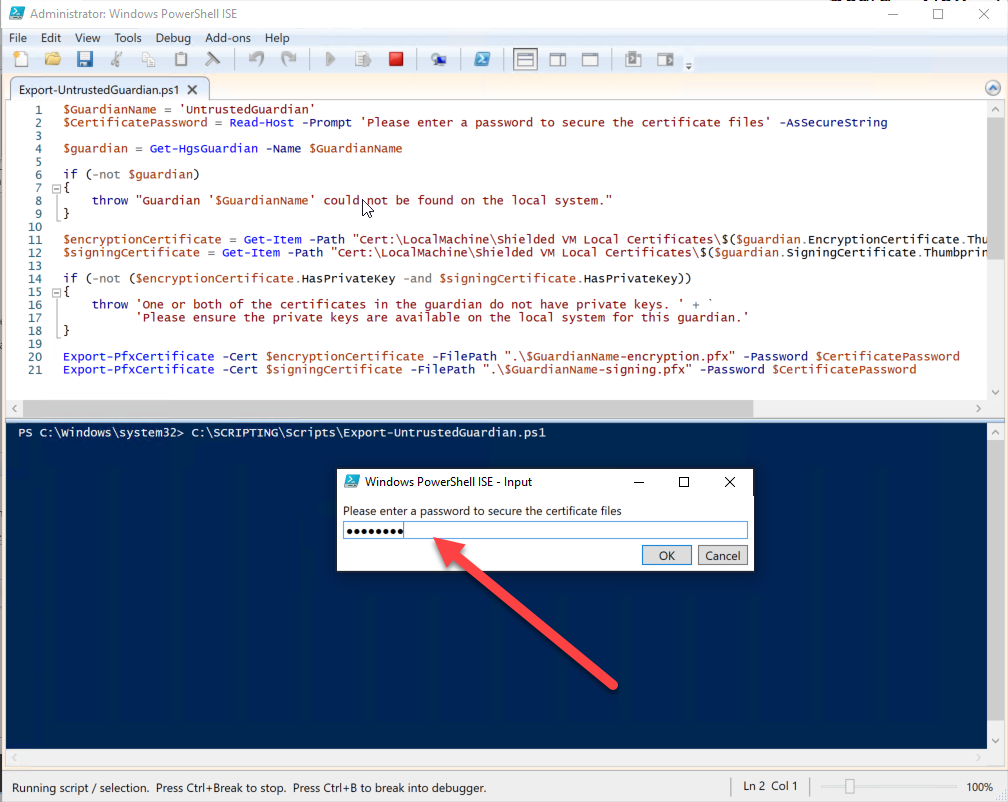
Task: Maximize the PowerShell ISE Input dialog
Action: tap(684, 482)
